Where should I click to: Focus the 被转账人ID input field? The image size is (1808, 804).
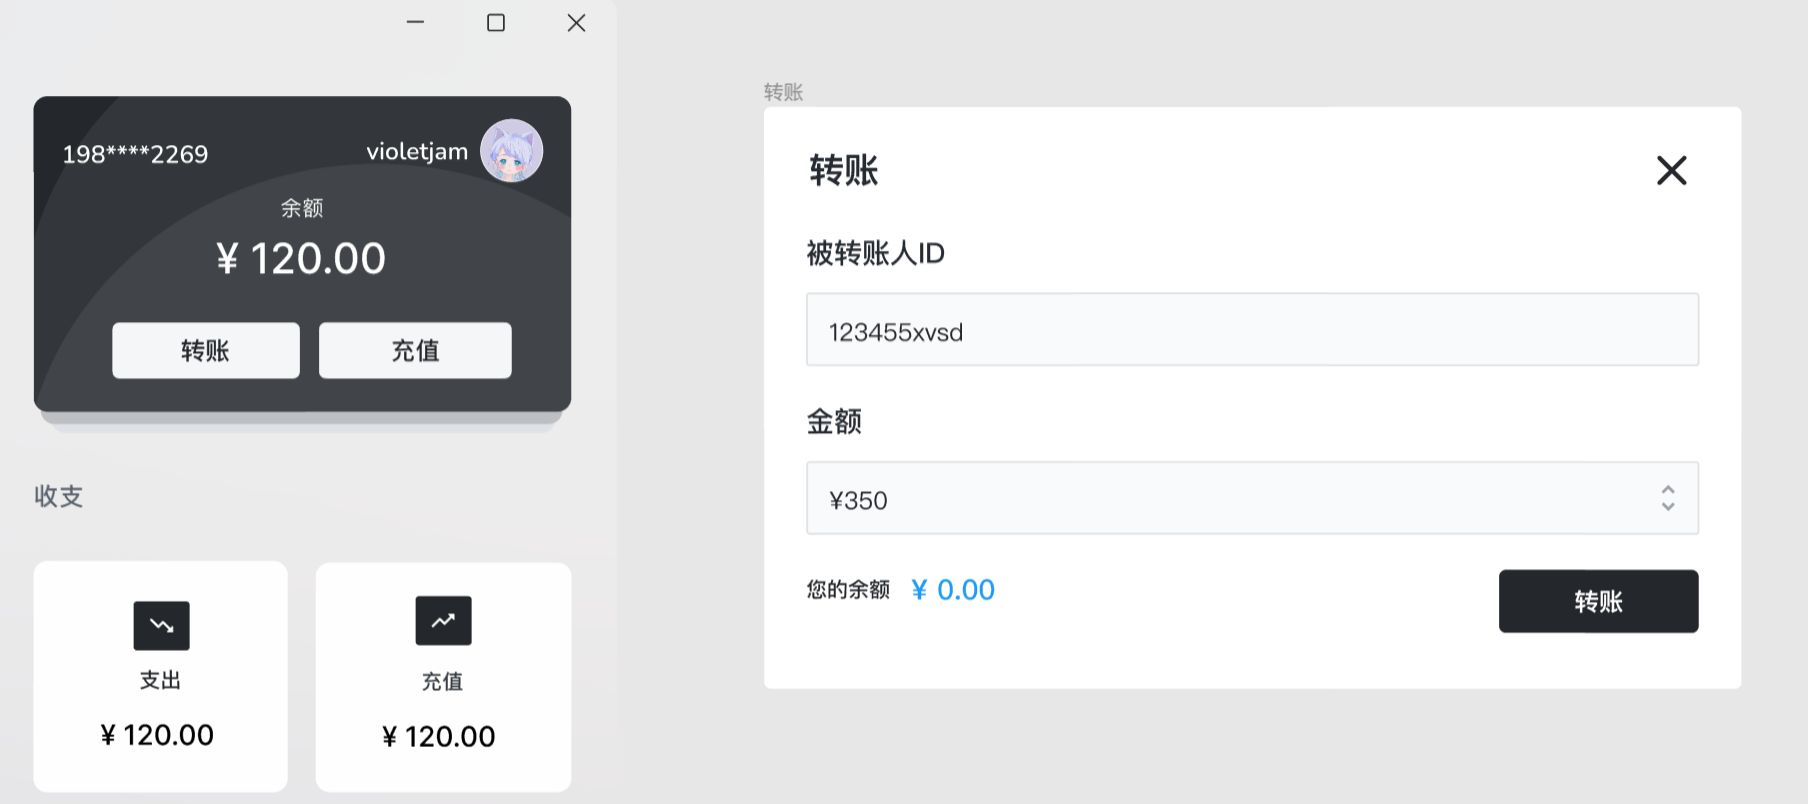click(1252, 329)
